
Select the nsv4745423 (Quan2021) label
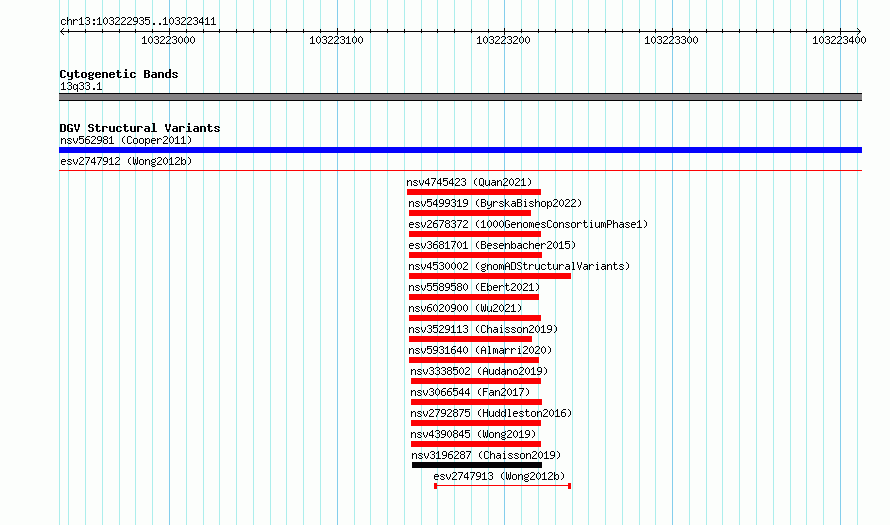coord(469,182)
